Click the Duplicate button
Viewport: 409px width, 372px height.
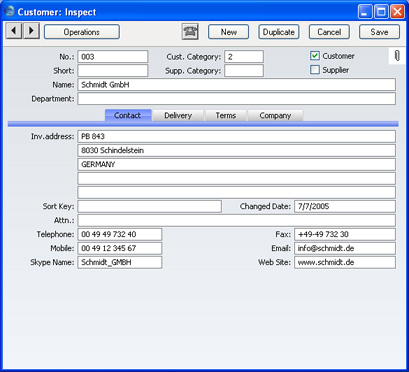click(x=279, y=32)
